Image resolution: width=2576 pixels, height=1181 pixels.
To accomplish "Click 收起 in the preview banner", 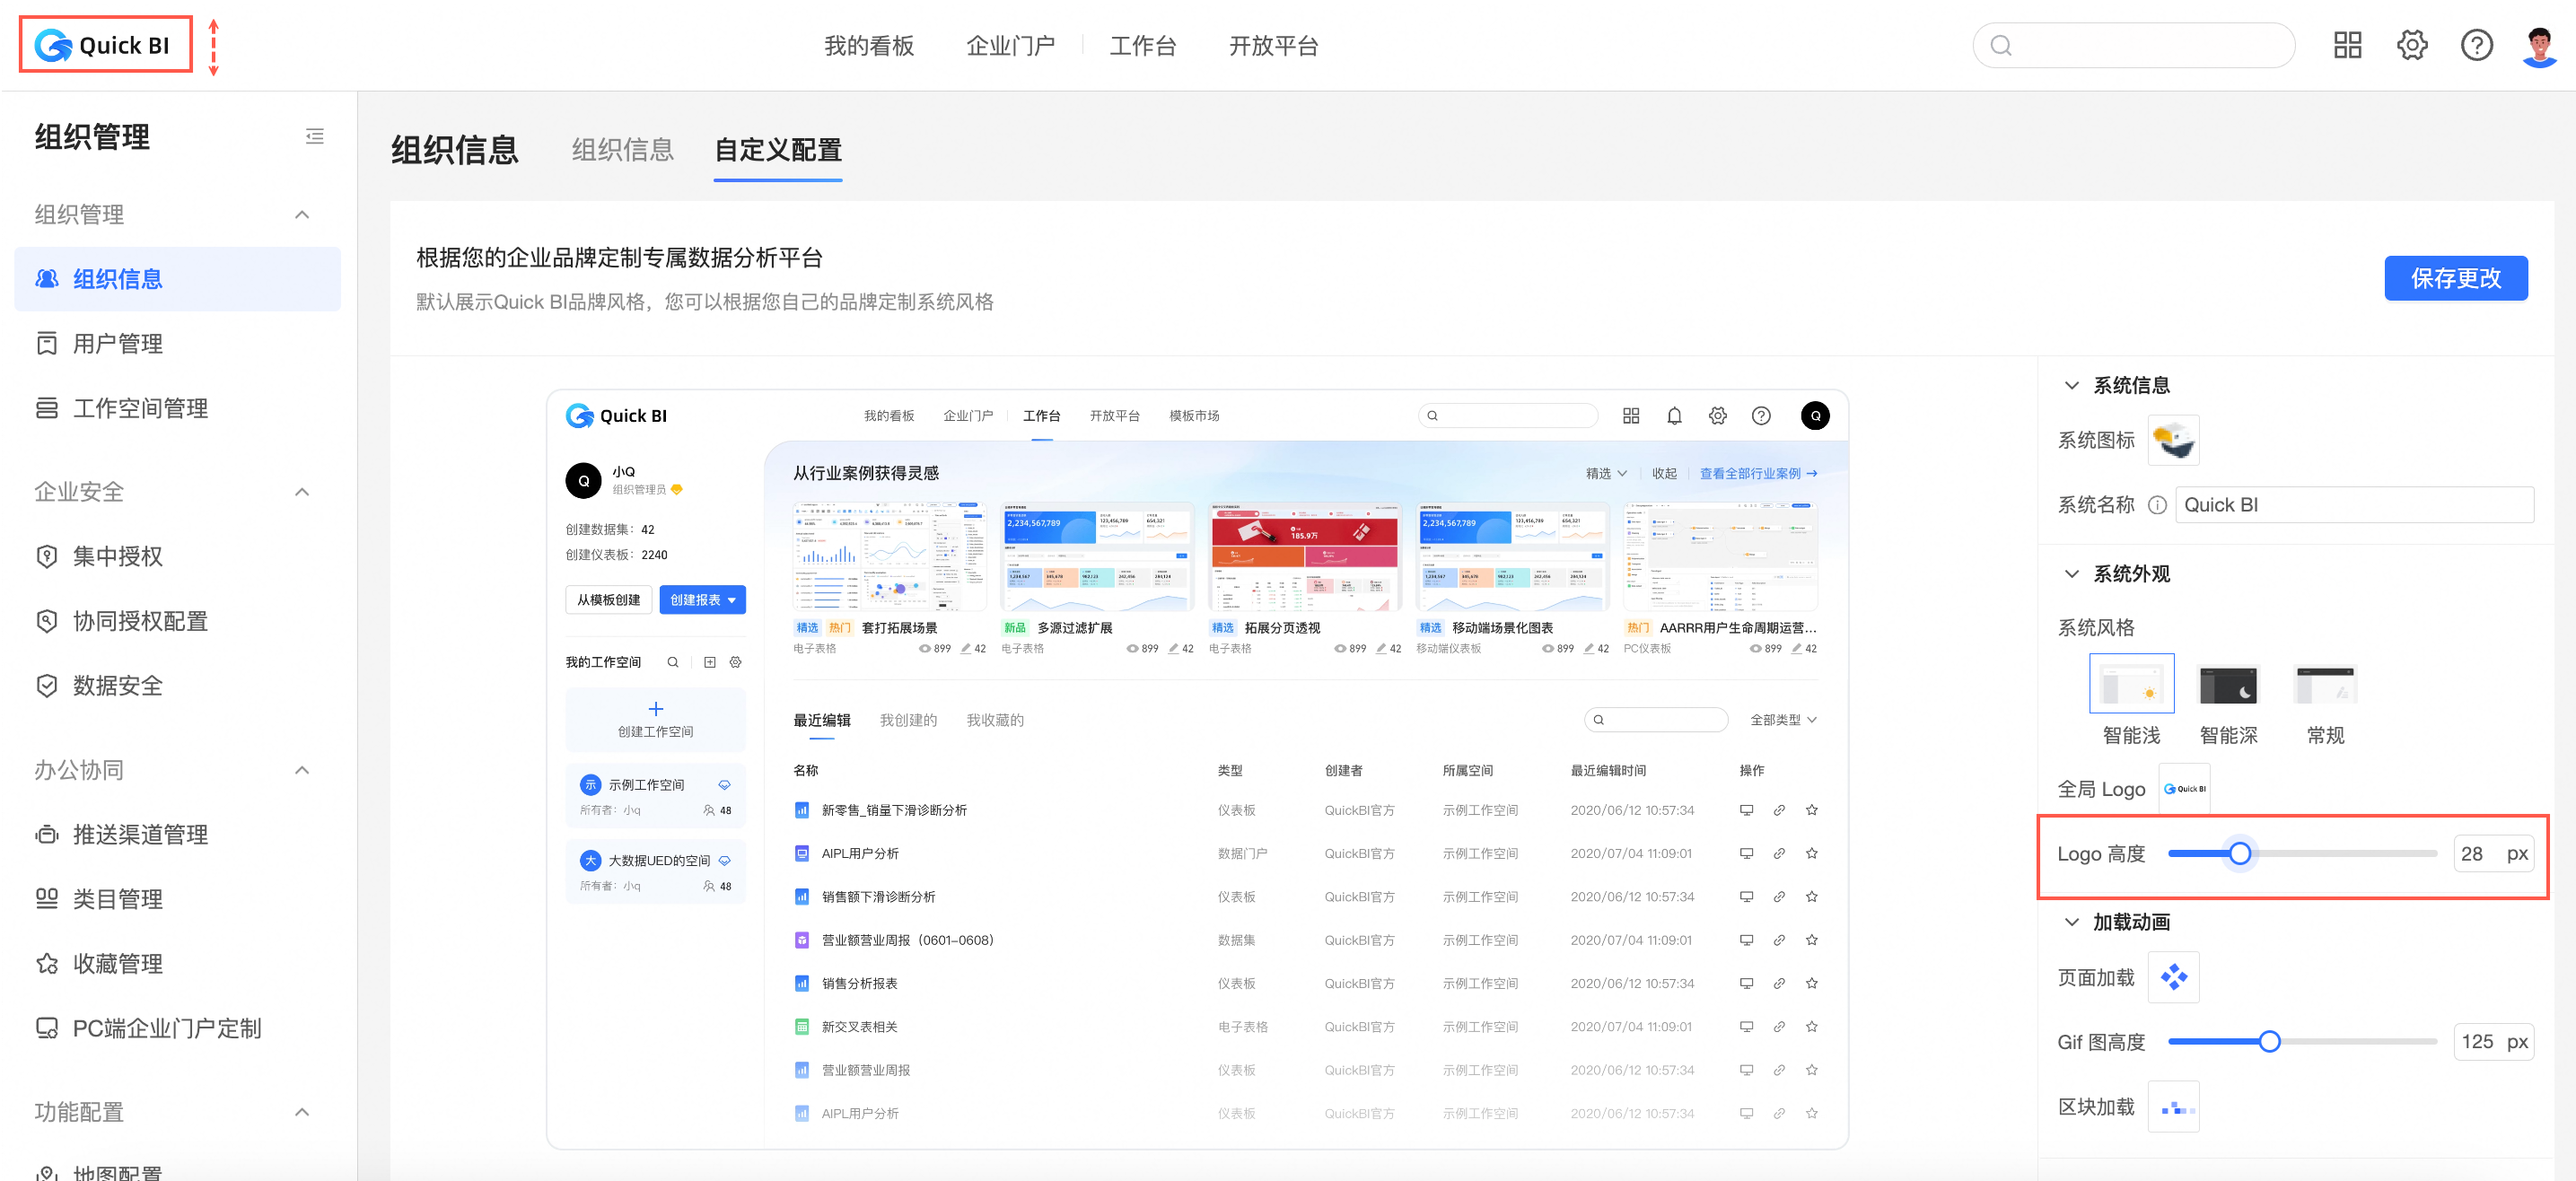I will click(1663, 474).
